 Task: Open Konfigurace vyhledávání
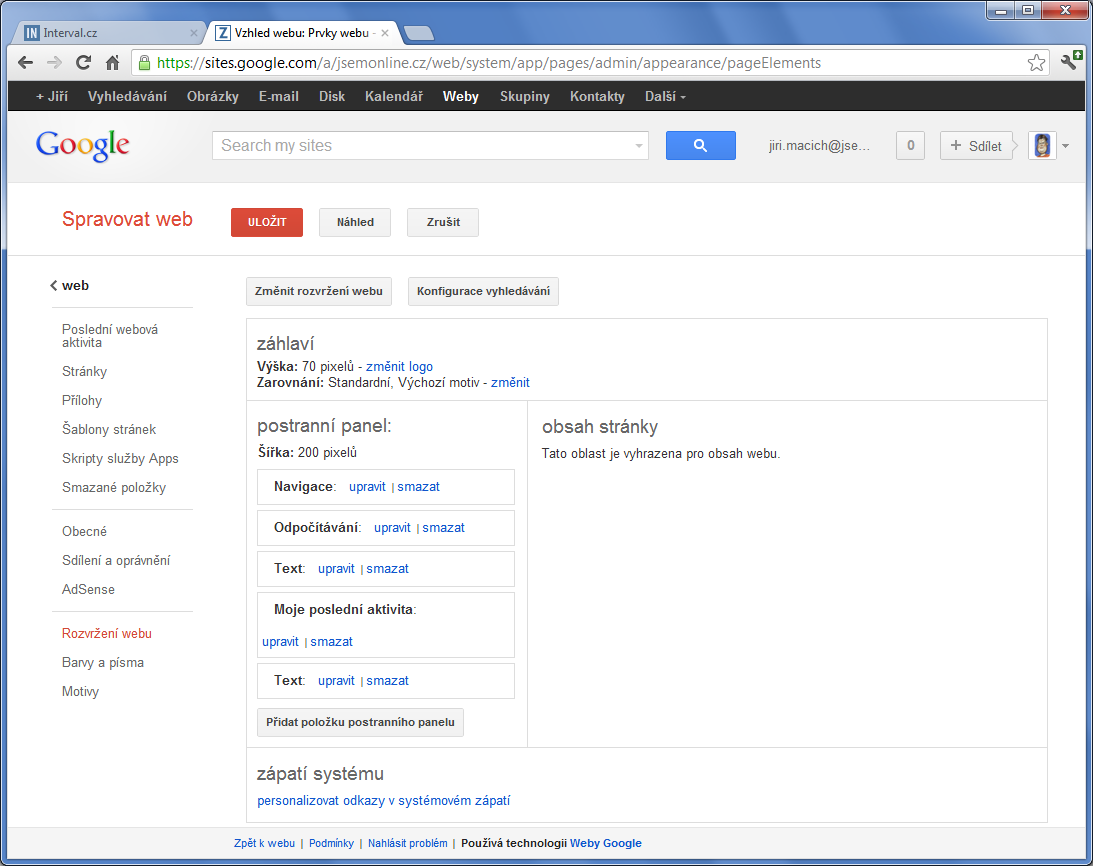click(483, 291)
